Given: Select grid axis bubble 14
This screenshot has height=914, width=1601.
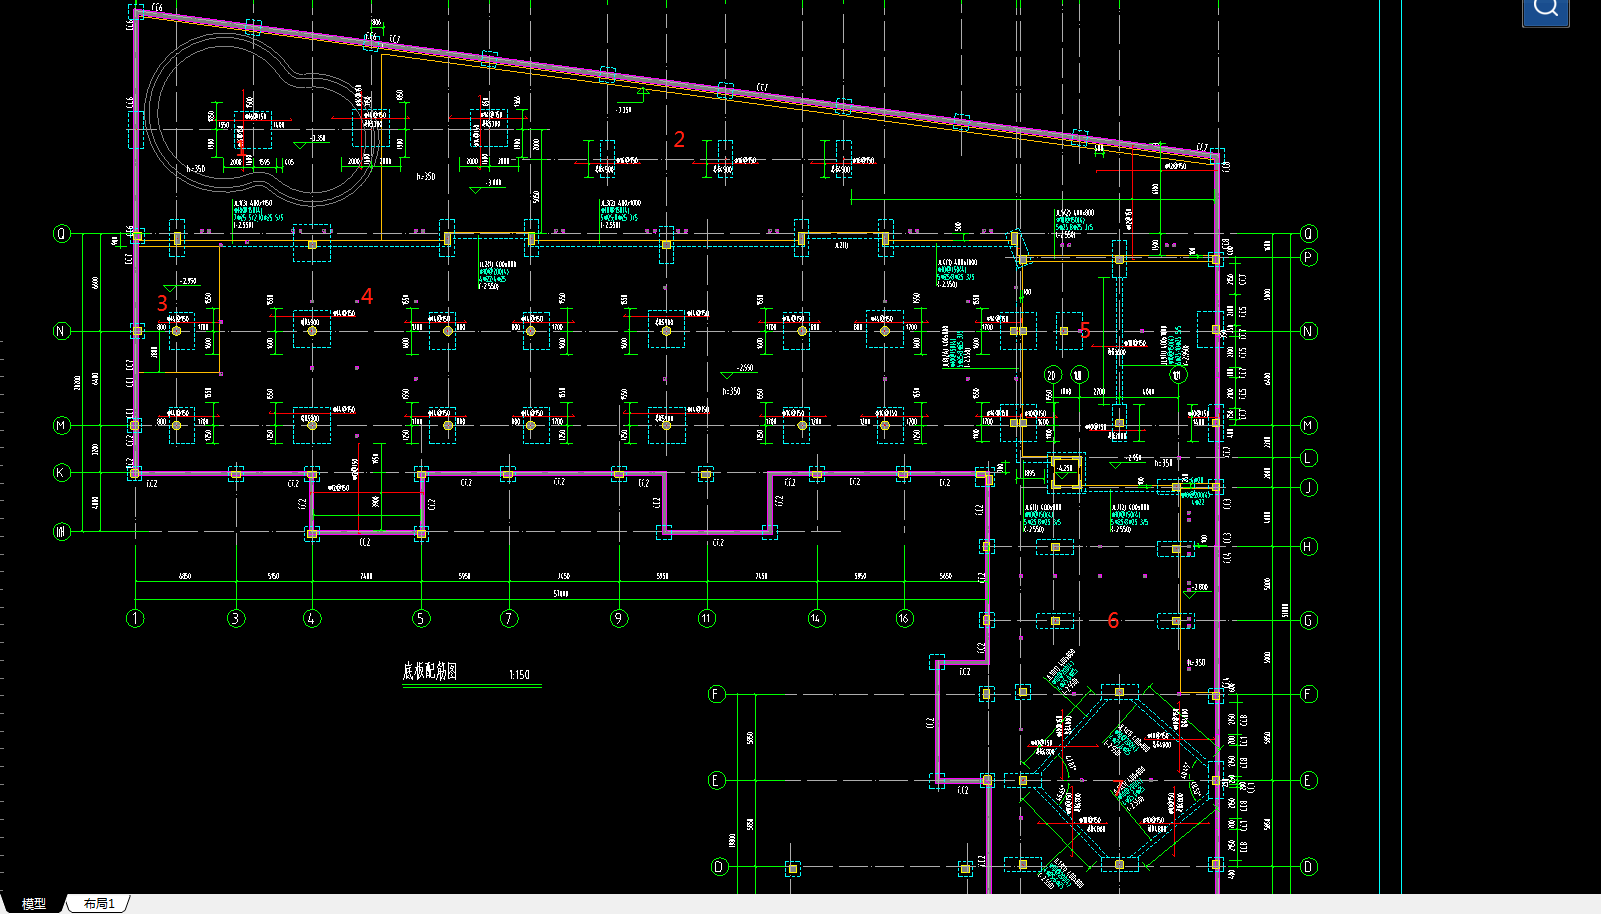Looking at the screenshot, I should pos(816,618).
